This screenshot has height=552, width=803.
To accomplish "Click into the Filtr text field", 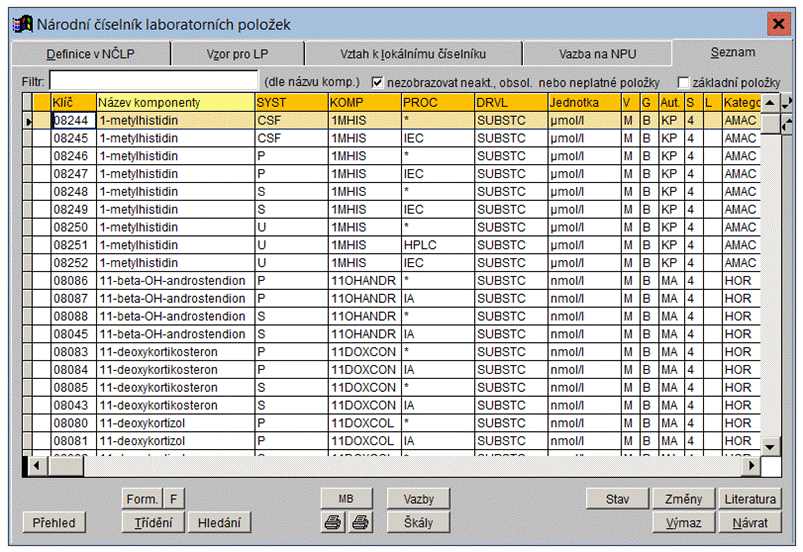I will (x=153, y=81).
